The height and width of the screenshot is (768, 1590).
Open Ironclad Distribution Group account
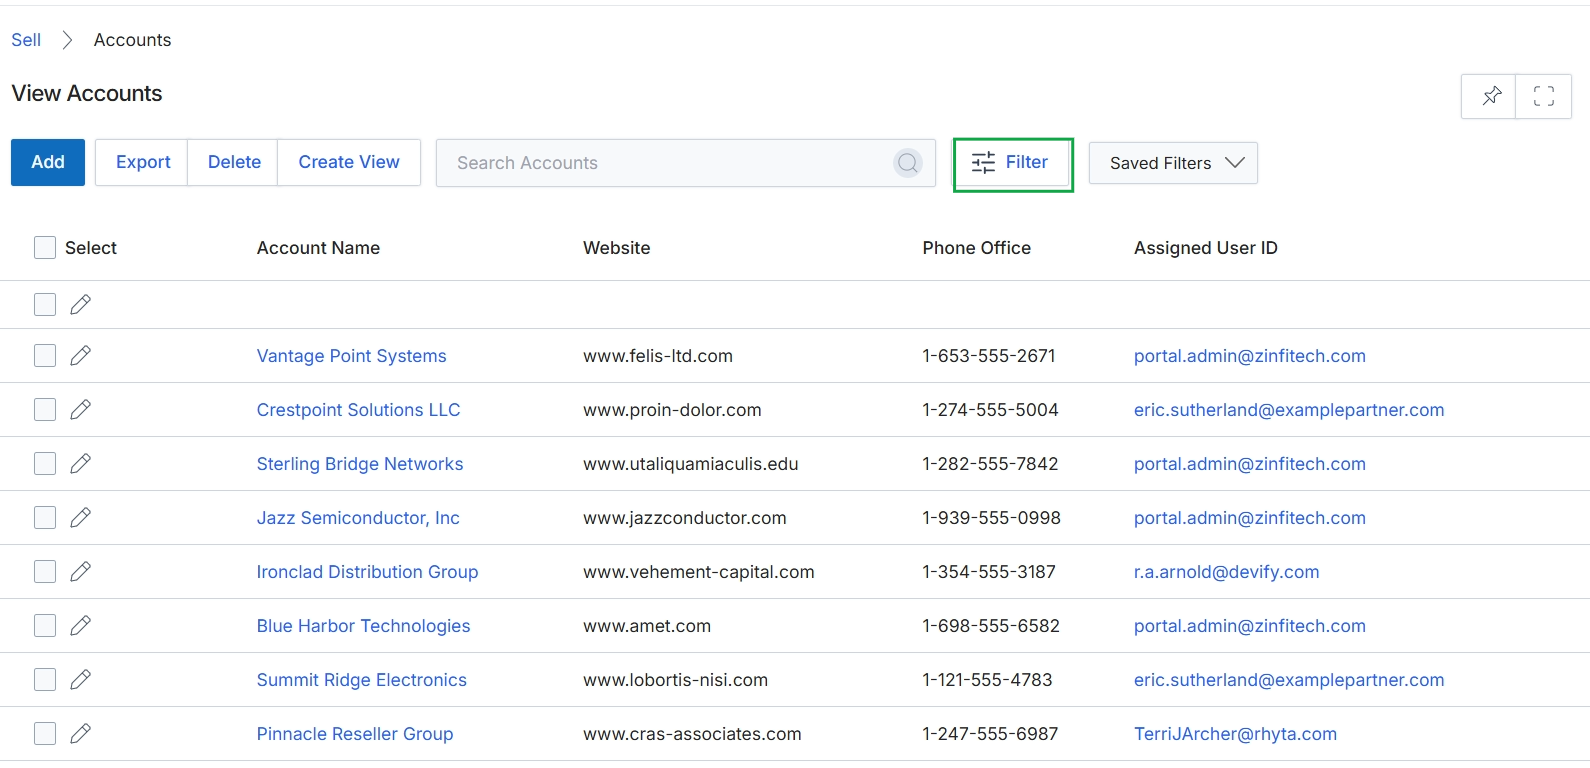click(x=367, y=572)
